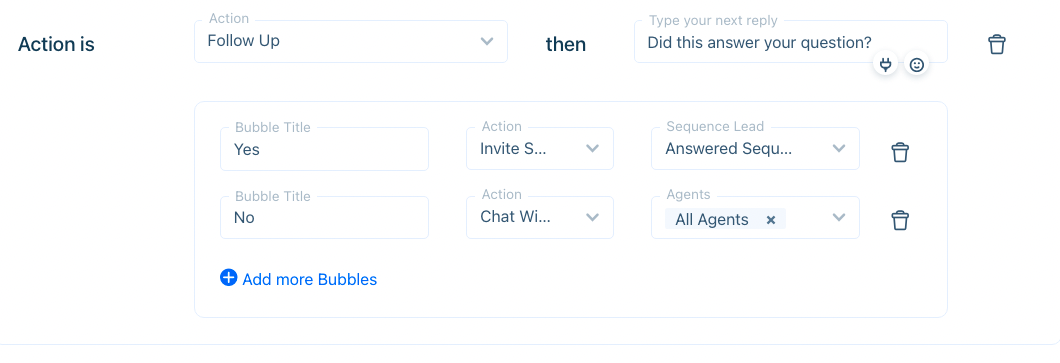Open the Sequence Lead Answered Sequ... dropdown
Image resolution: width=1060 pixels, height=363 pixels.
tap(755, 149)
